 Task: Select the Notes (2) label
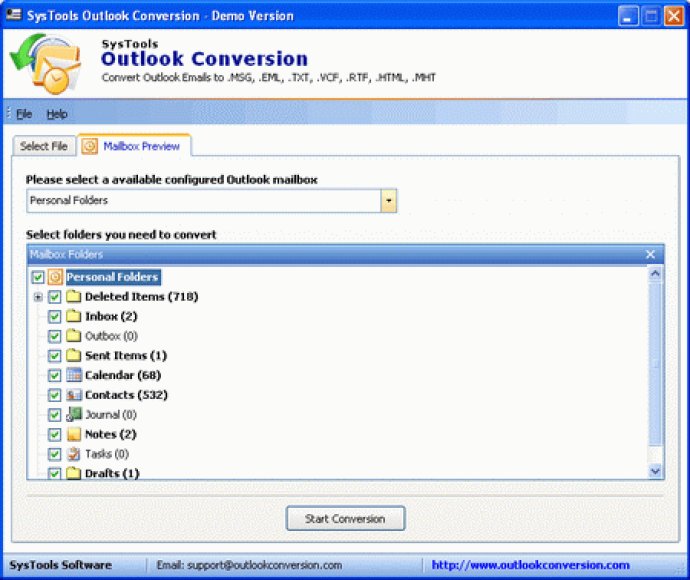pyautogui.click(x=110, y=434)
